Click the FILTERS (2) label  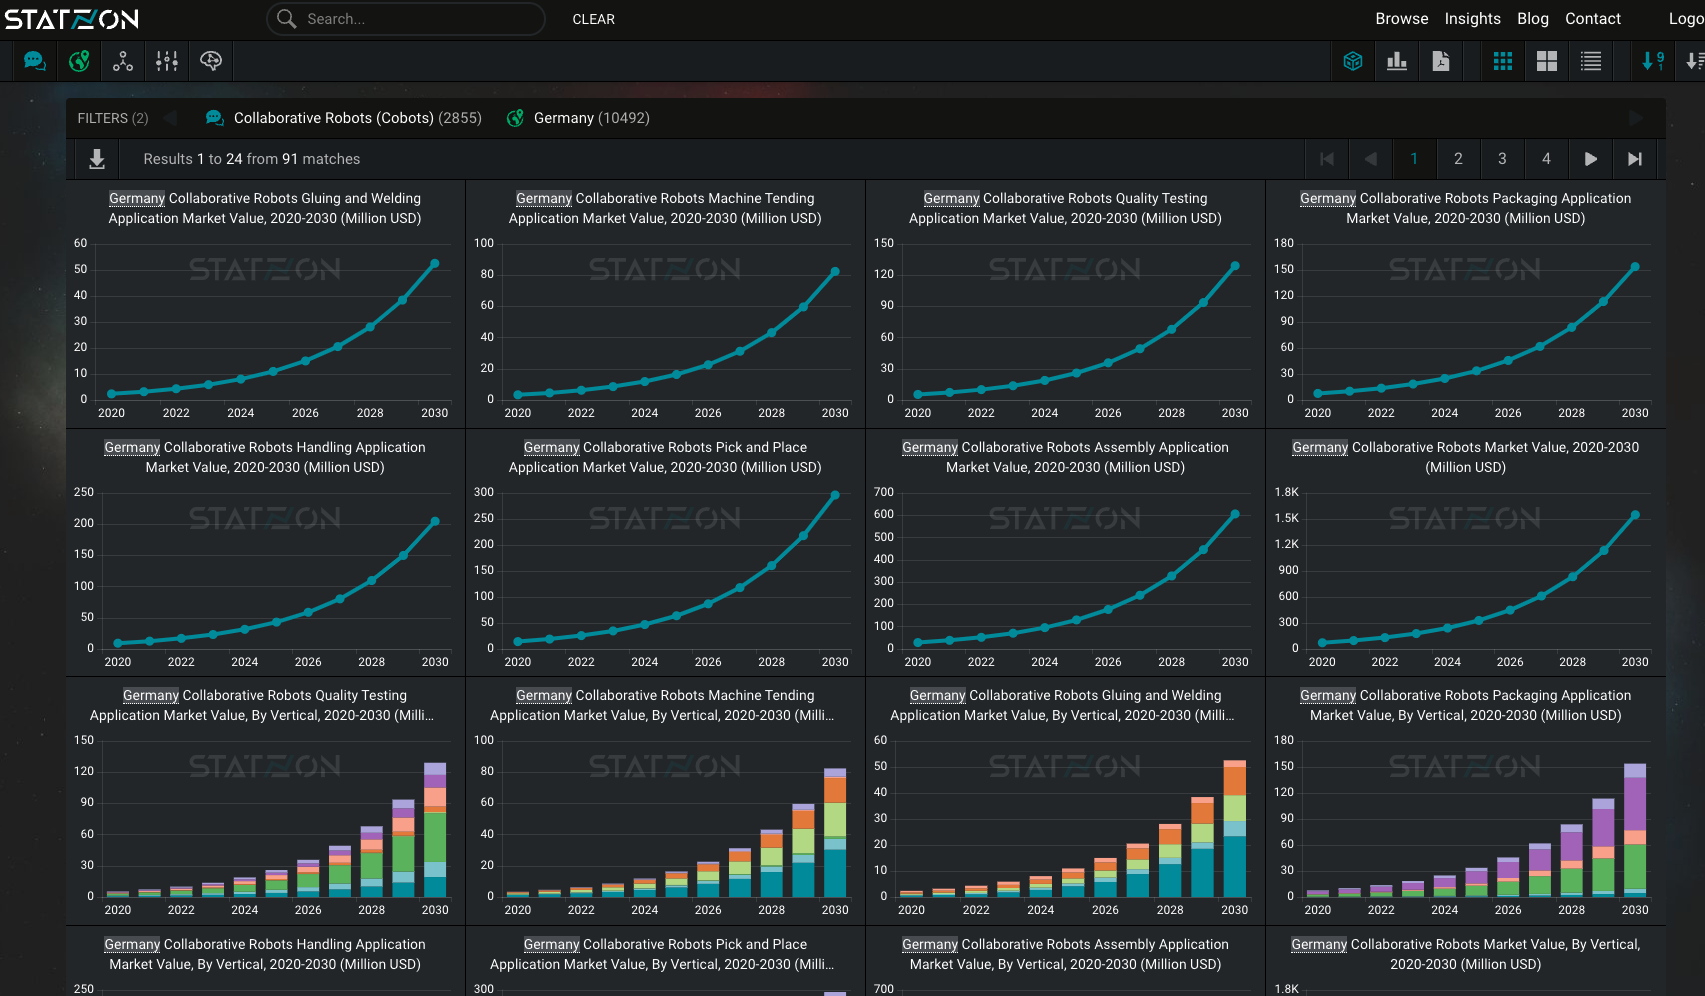(113, 118)
